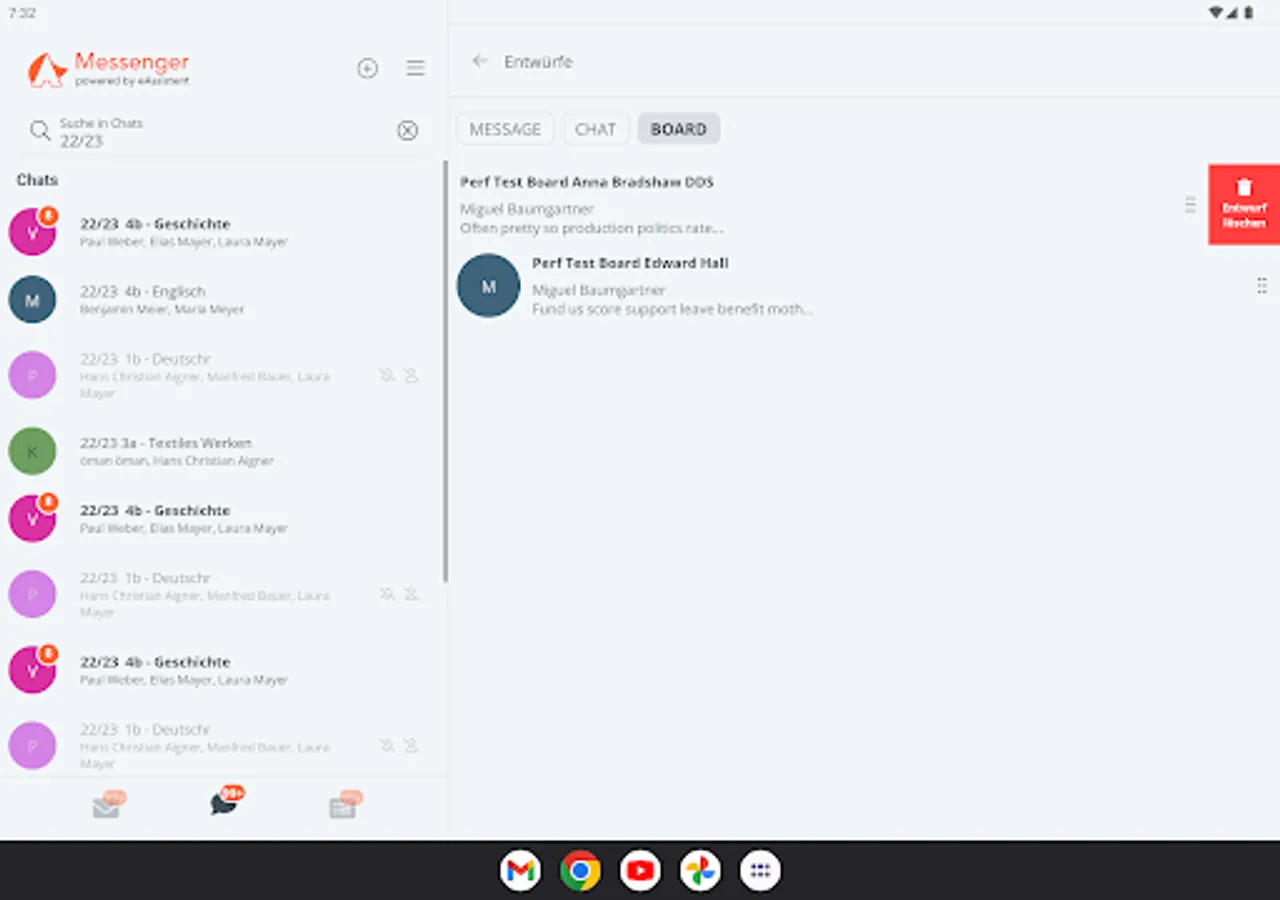This screenshot has height=900, width=1280.
Task: Click drag handle on Anna Bradshaw draft
Action: pos(1190,205)
